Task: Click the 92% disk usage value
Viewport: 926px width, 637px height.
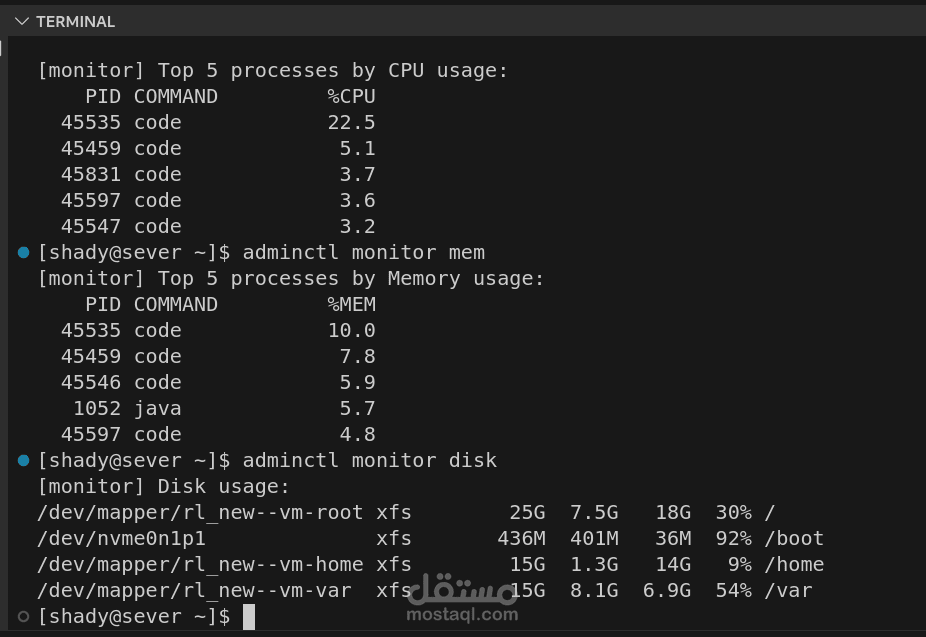Action: [x=733, y=538]
